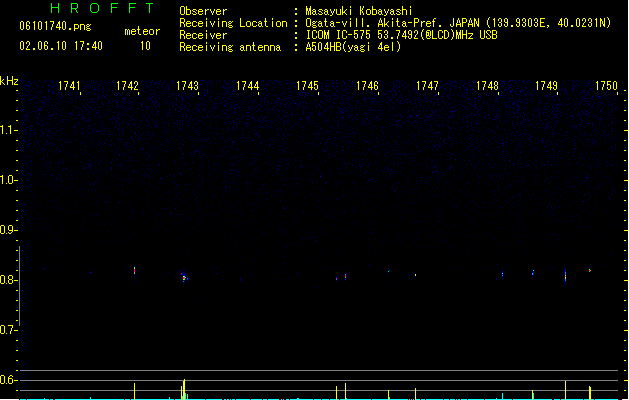The height and width of the screenshot is (400, 629).
Task: Click the HROFFT title text
Action: (x=103, y=8)
